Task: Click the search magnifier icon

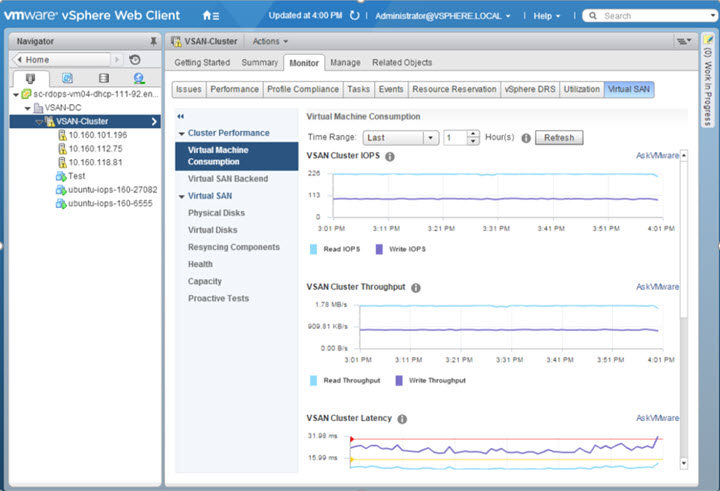Action: coord(593,16)
